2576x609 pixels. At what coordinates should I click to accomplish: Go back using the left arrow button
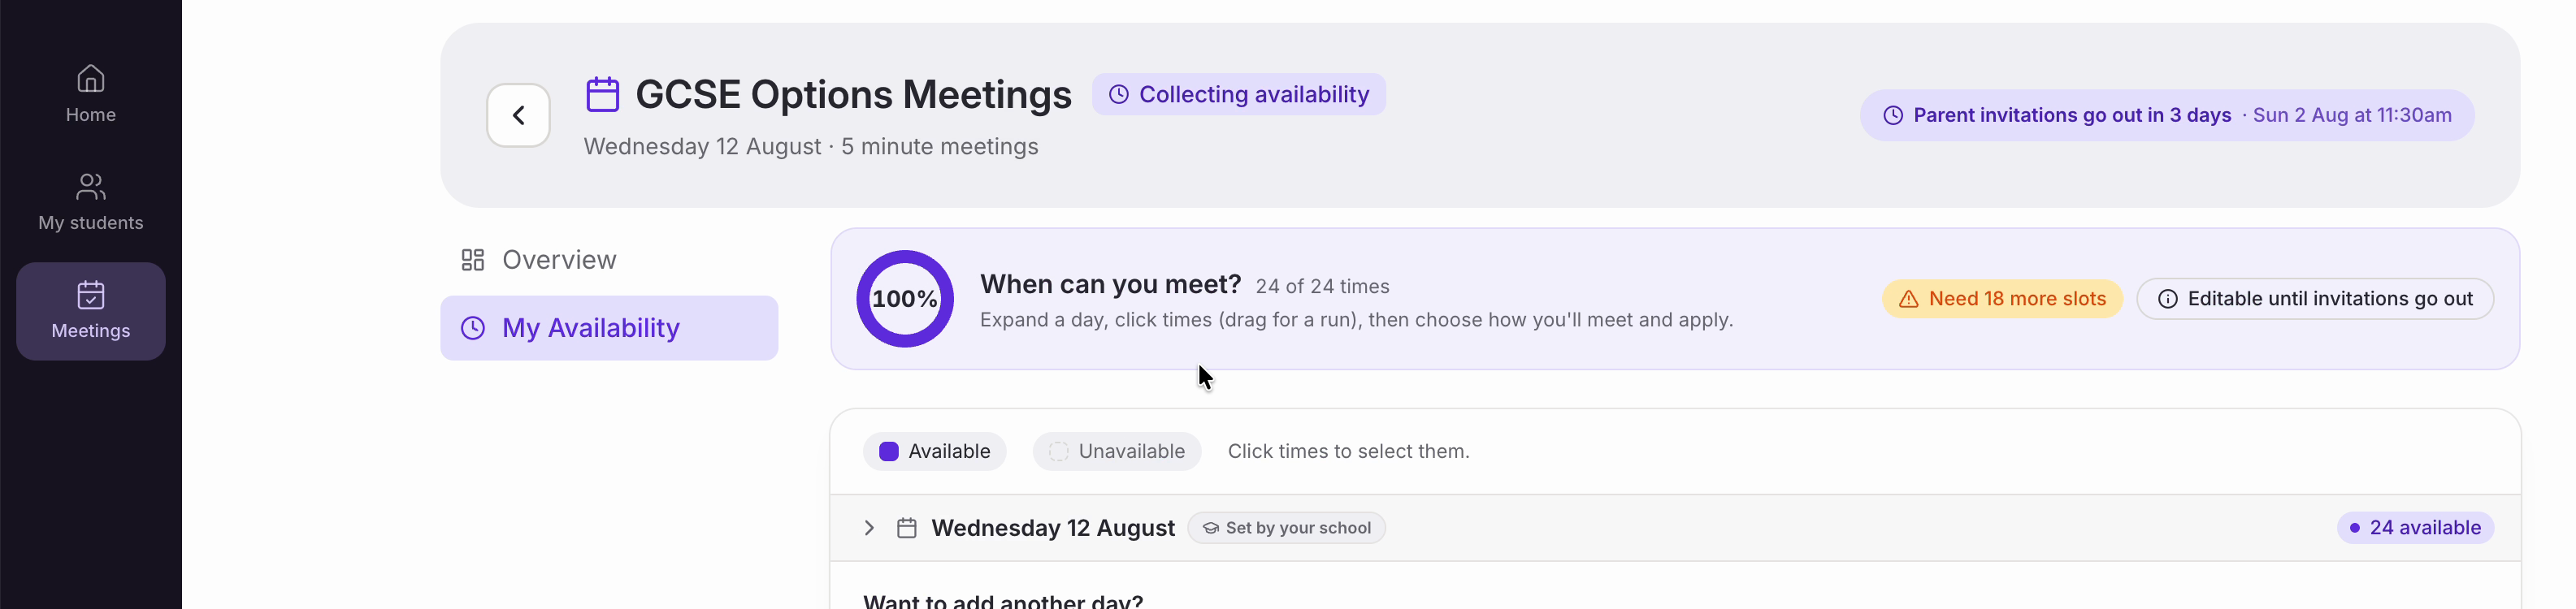click(518, 115)
